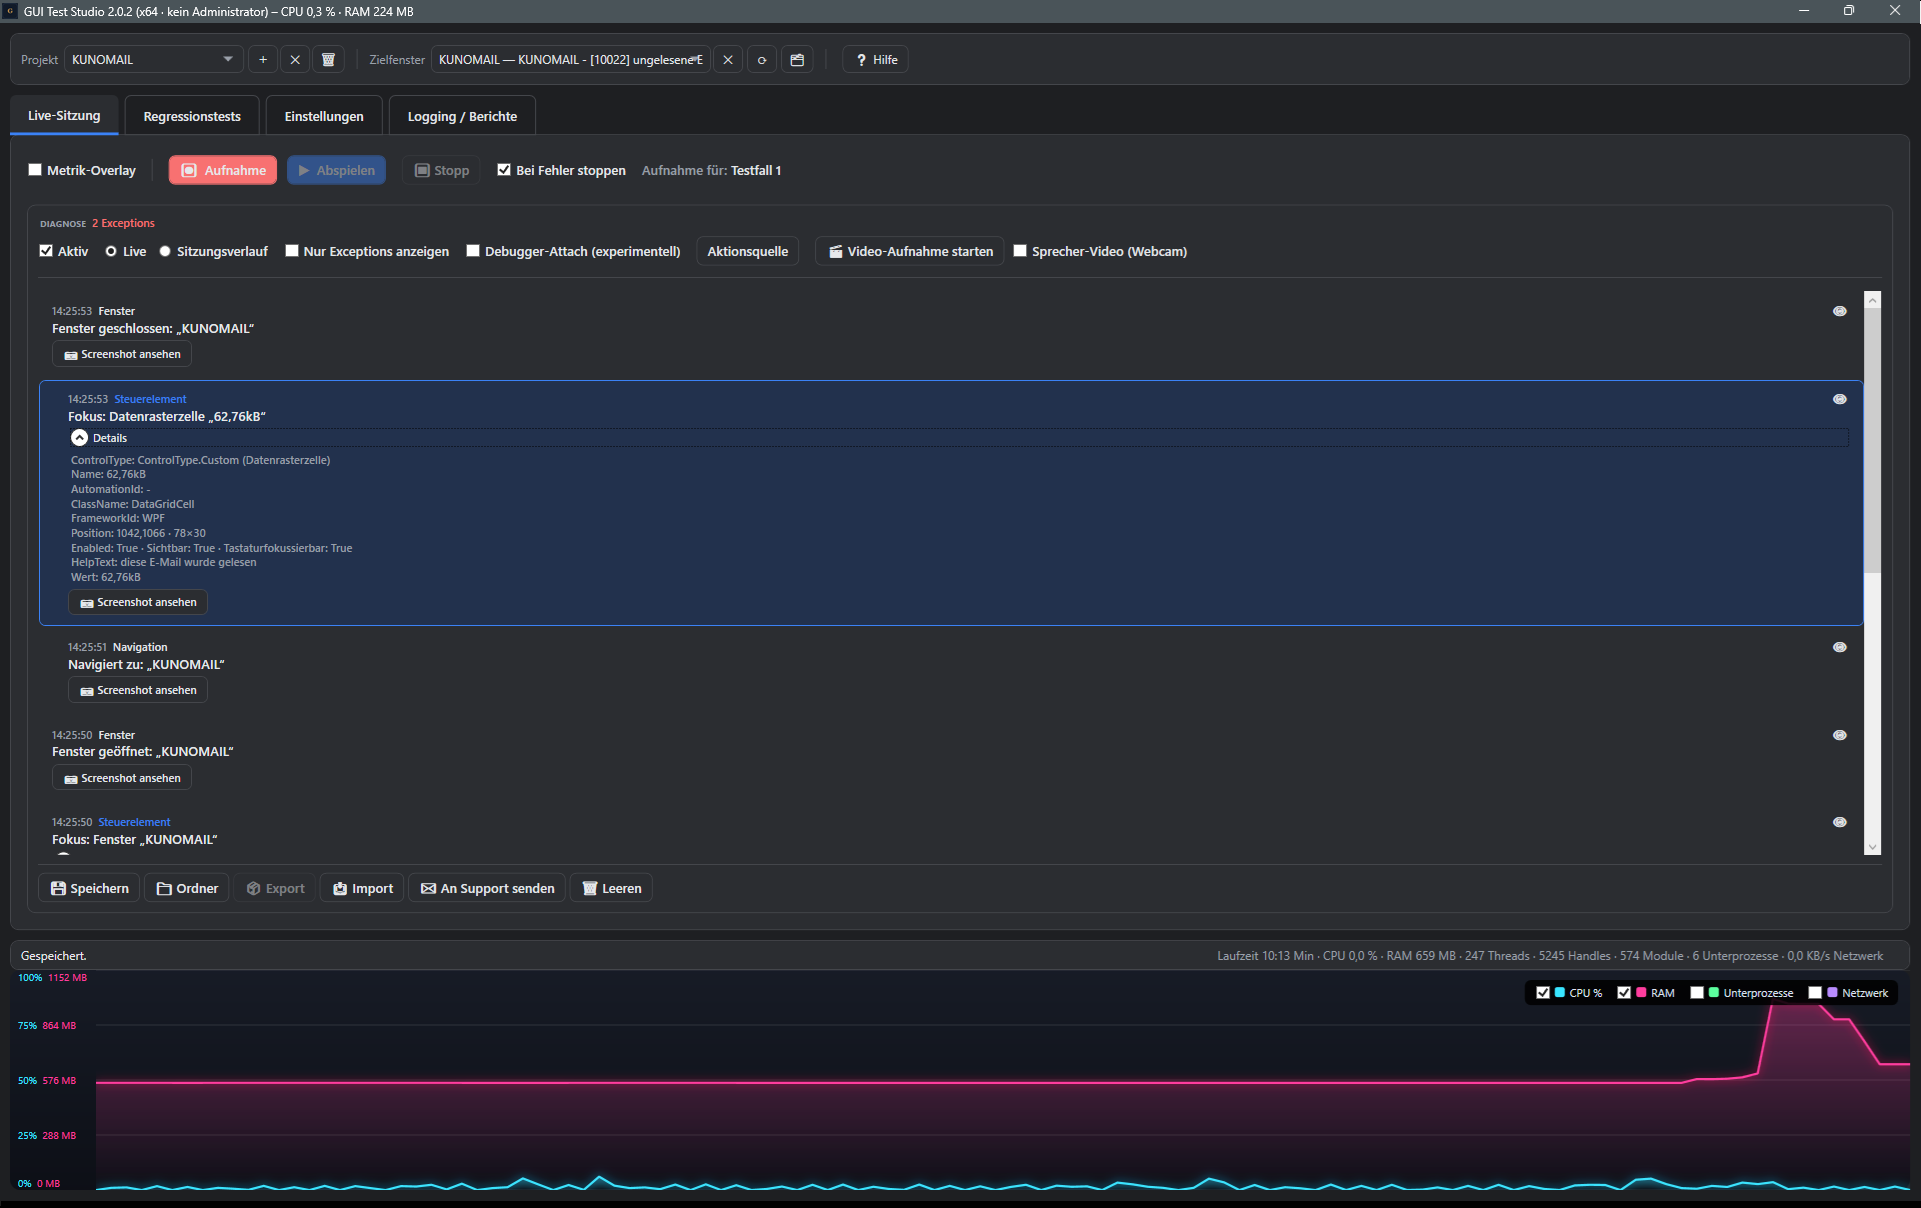
Task: Open the Logging / Berichte tab
Action: [x=462, y=116]
